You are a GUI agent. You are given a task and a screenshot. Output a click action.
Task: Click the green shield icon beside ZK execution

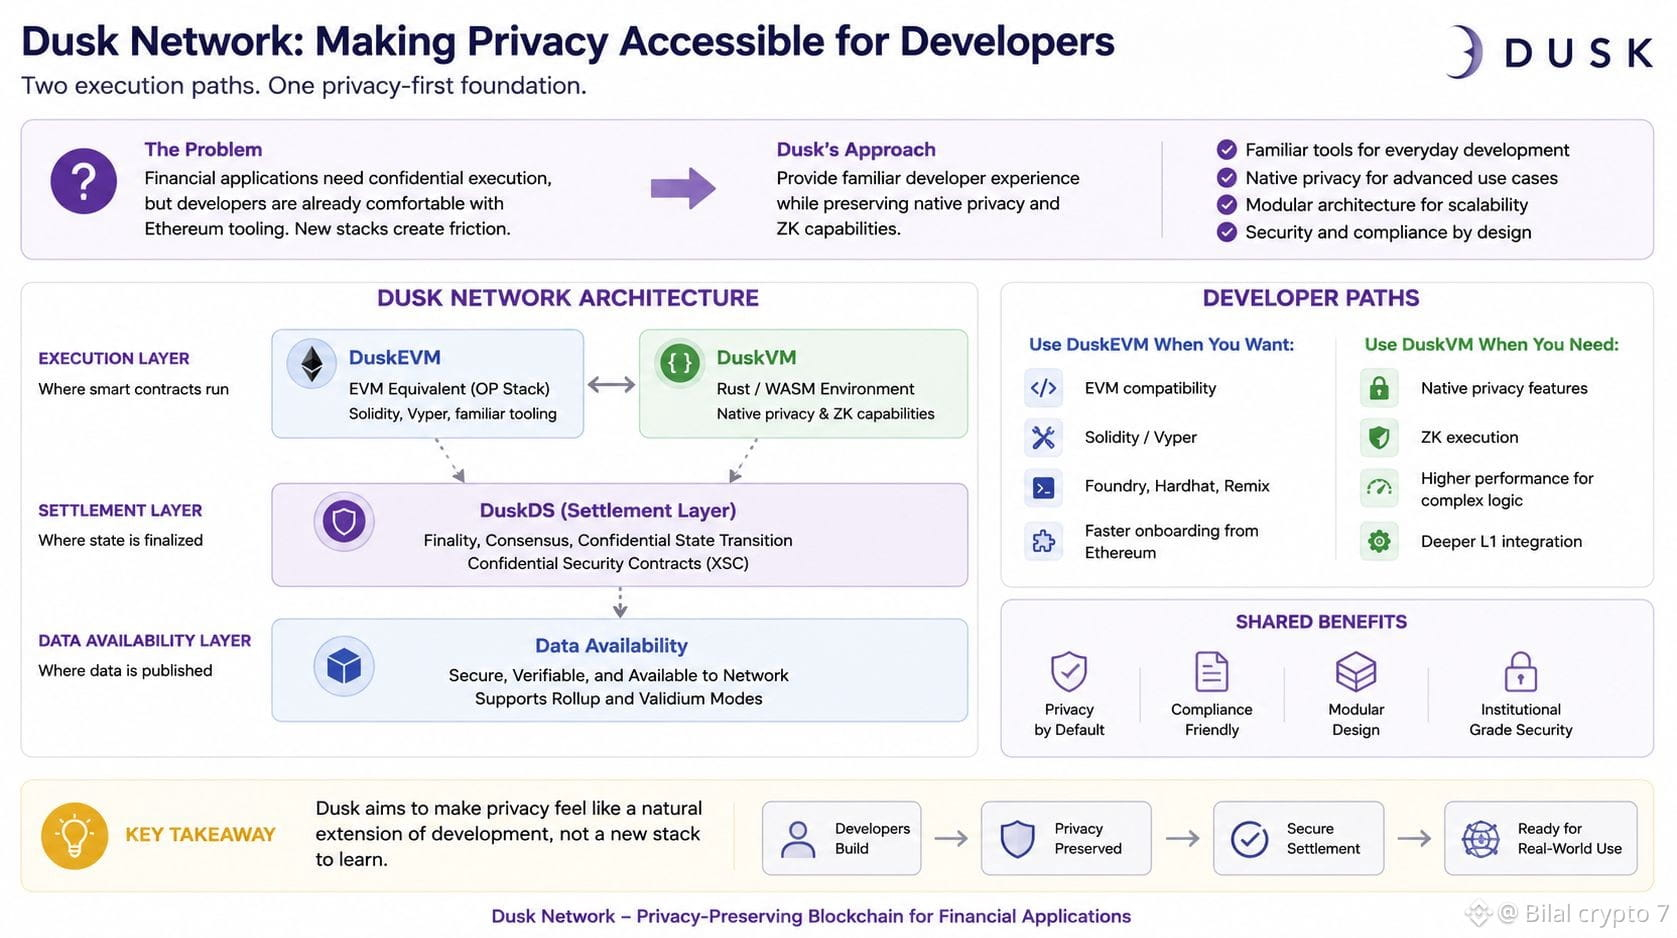[1379, 437]
